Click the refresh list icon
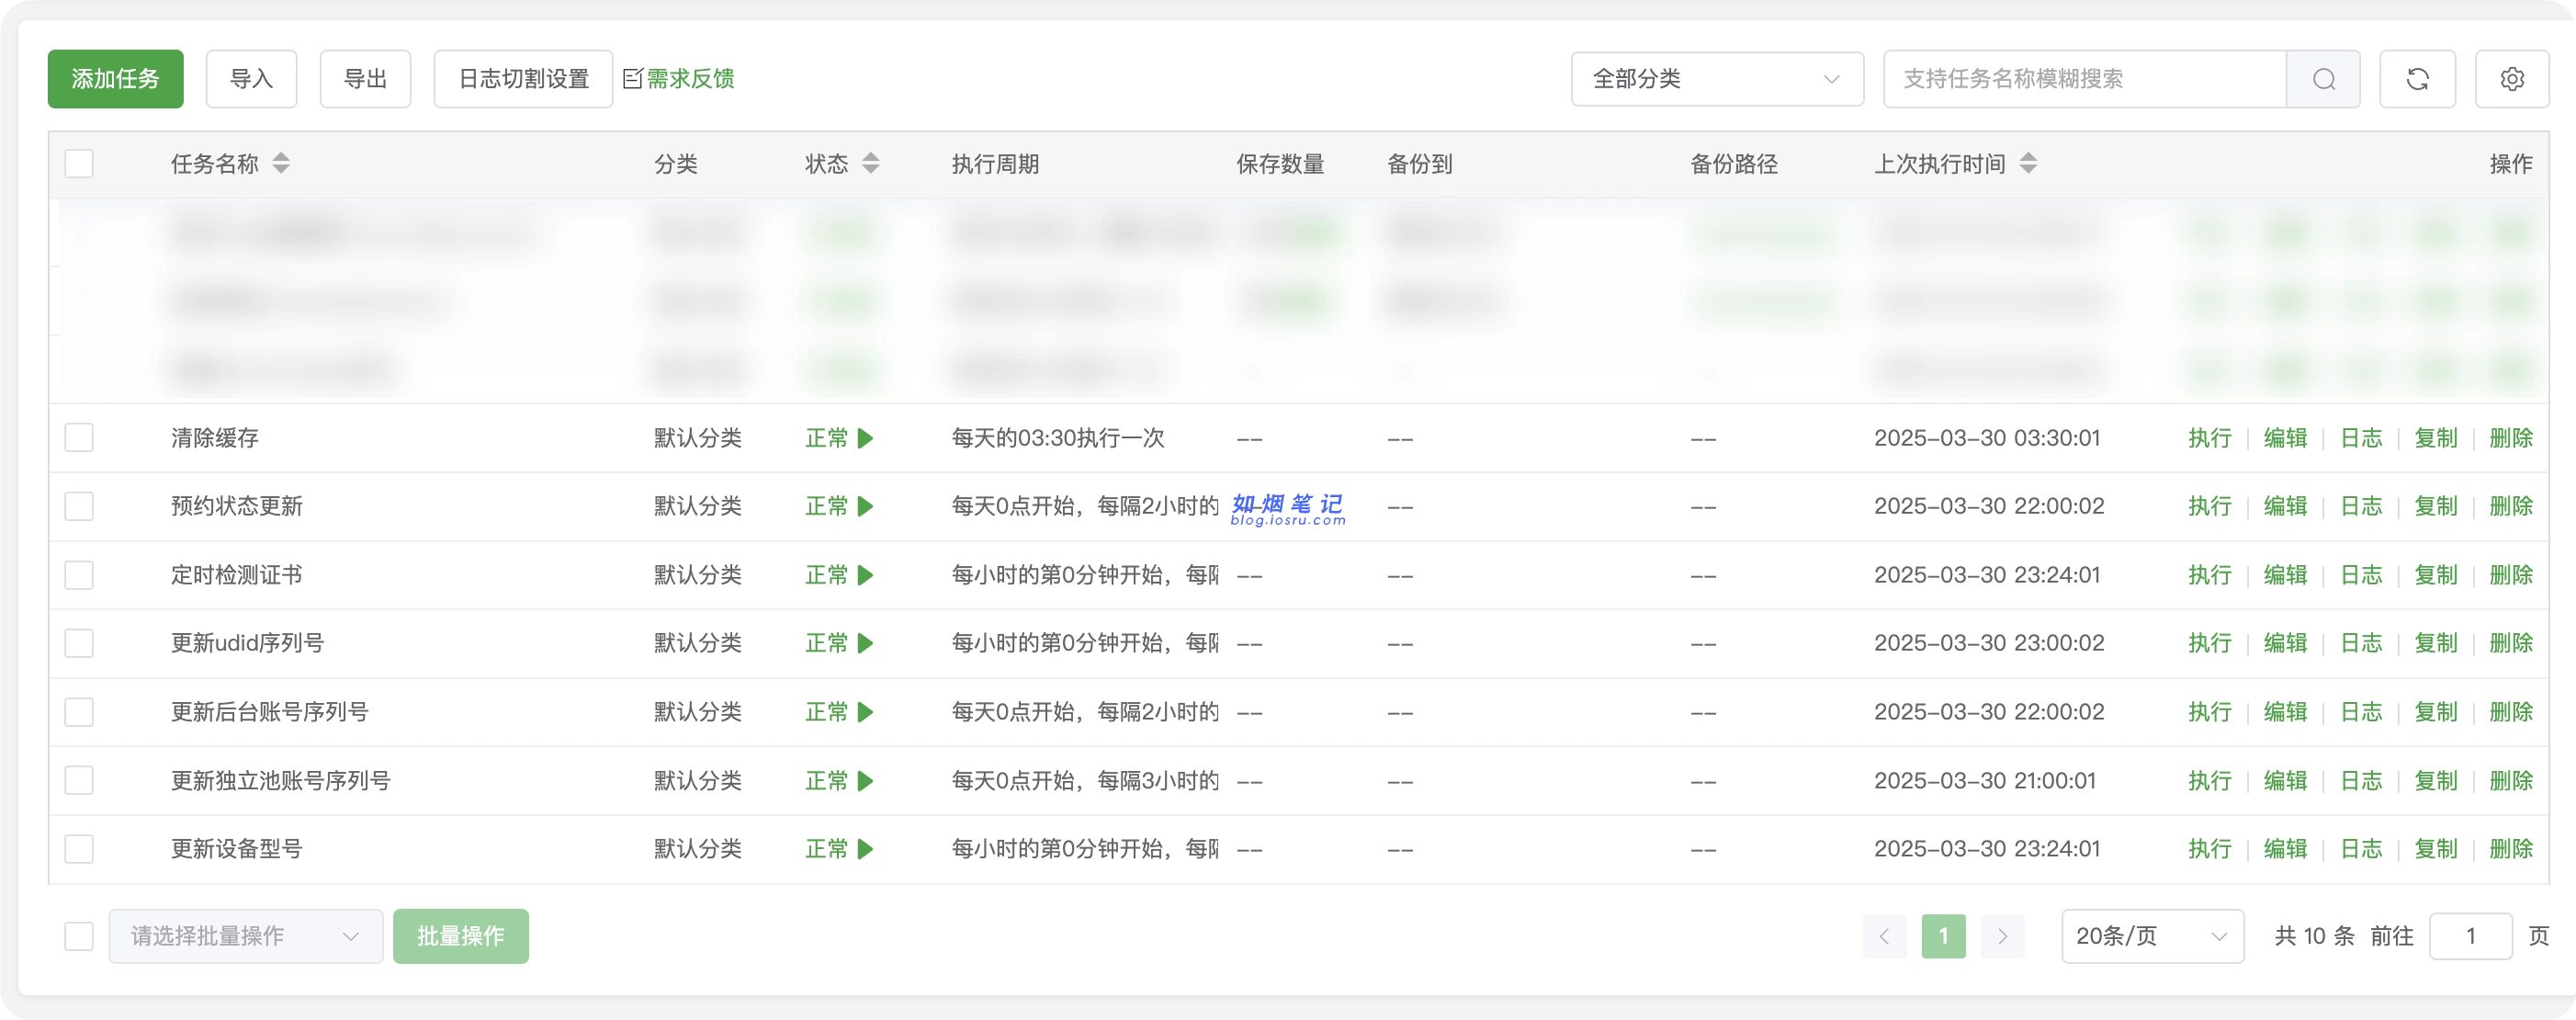 [x=2417, y=79]
